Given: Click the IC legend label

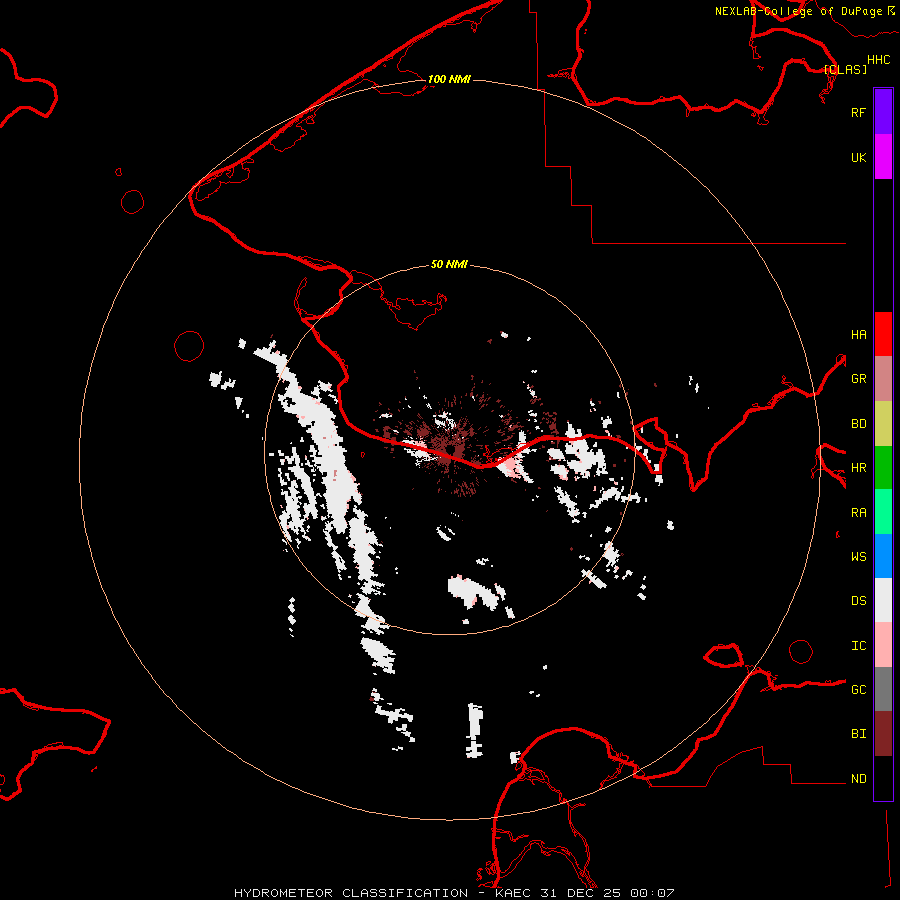Looking at the screenshot, I should point(858,646).
